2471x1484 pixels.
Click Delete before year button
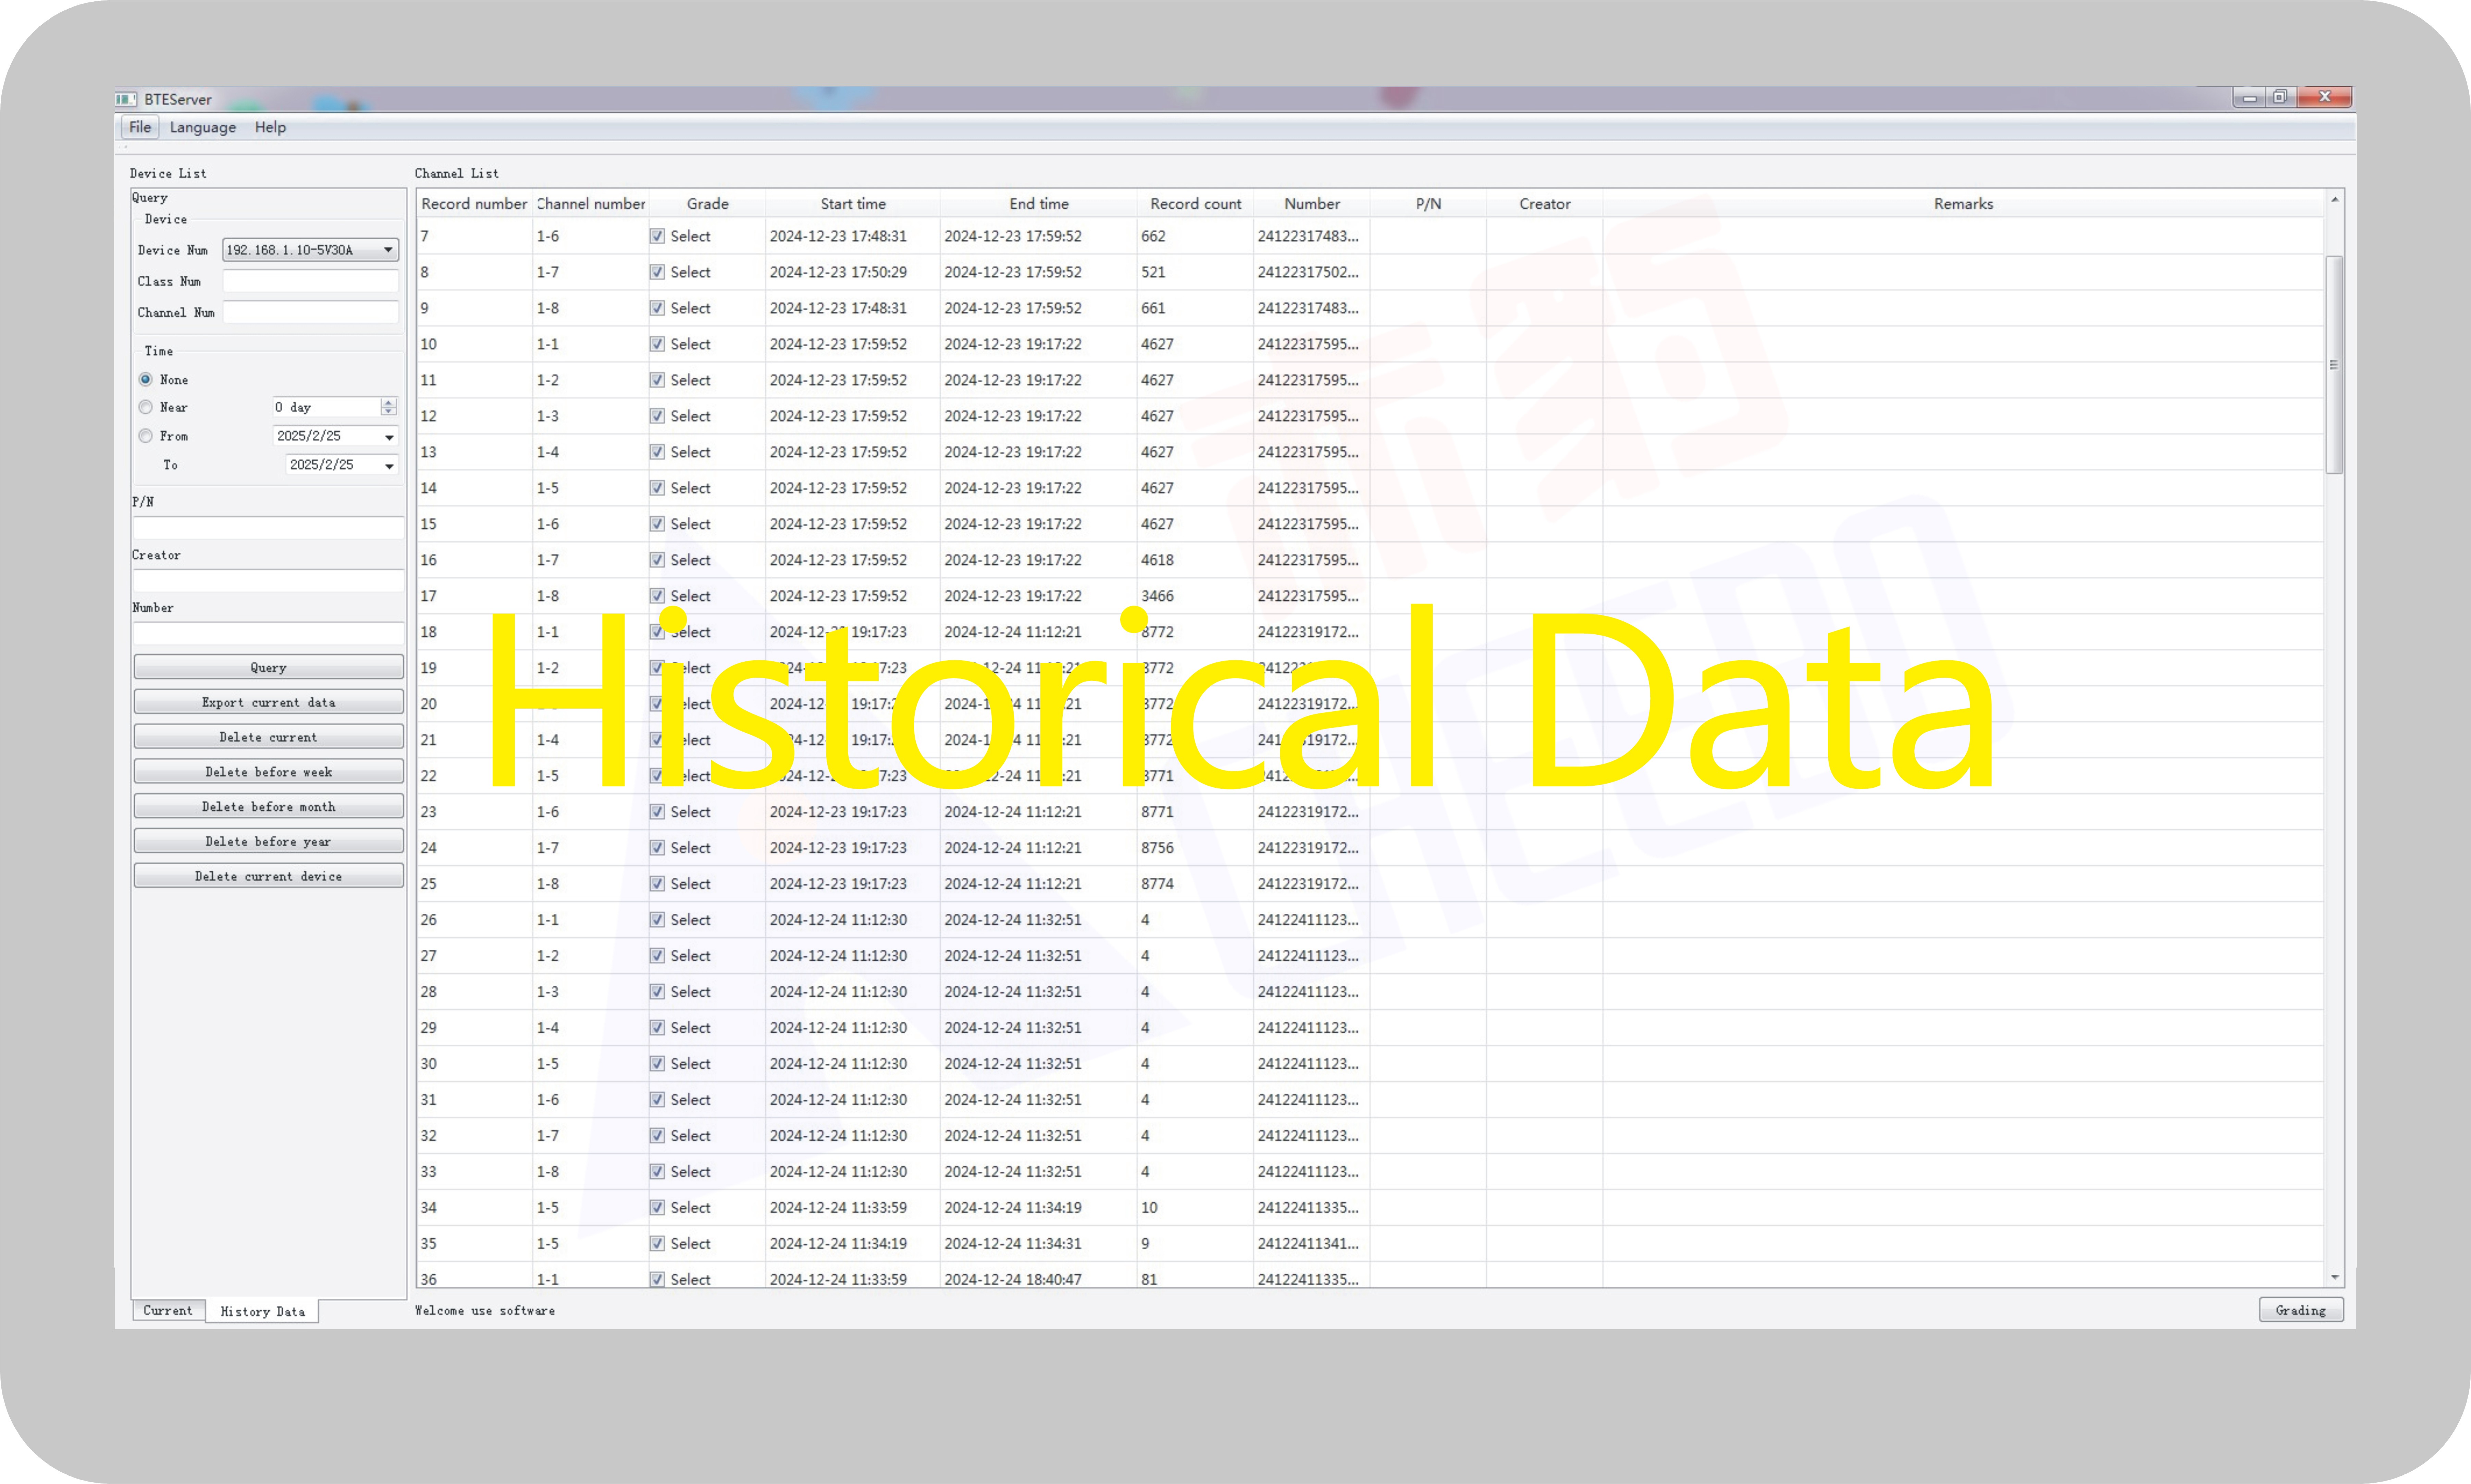point(268,841)
